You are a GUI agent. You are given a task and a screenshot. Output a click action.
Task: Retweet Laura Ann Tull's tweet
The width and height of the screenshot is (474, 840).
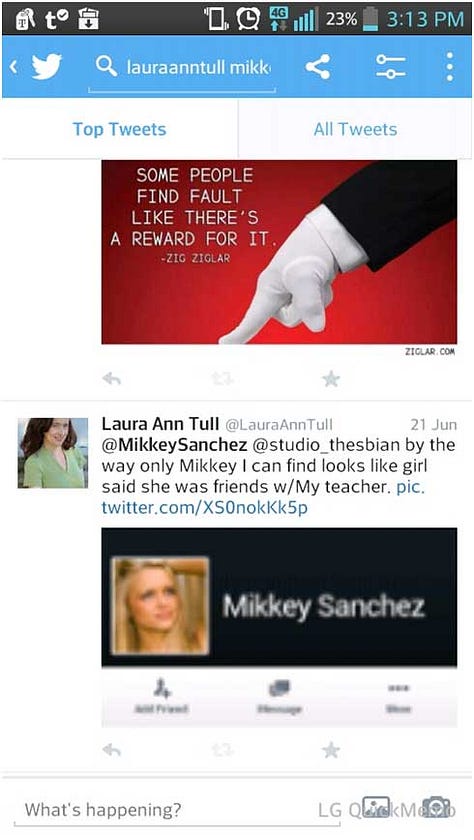223,750
